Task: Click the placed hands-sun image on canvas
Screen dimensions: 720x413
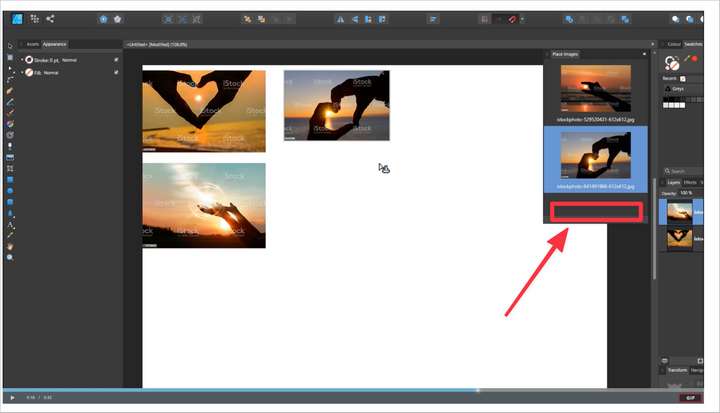Action: (x=337, y=105)
